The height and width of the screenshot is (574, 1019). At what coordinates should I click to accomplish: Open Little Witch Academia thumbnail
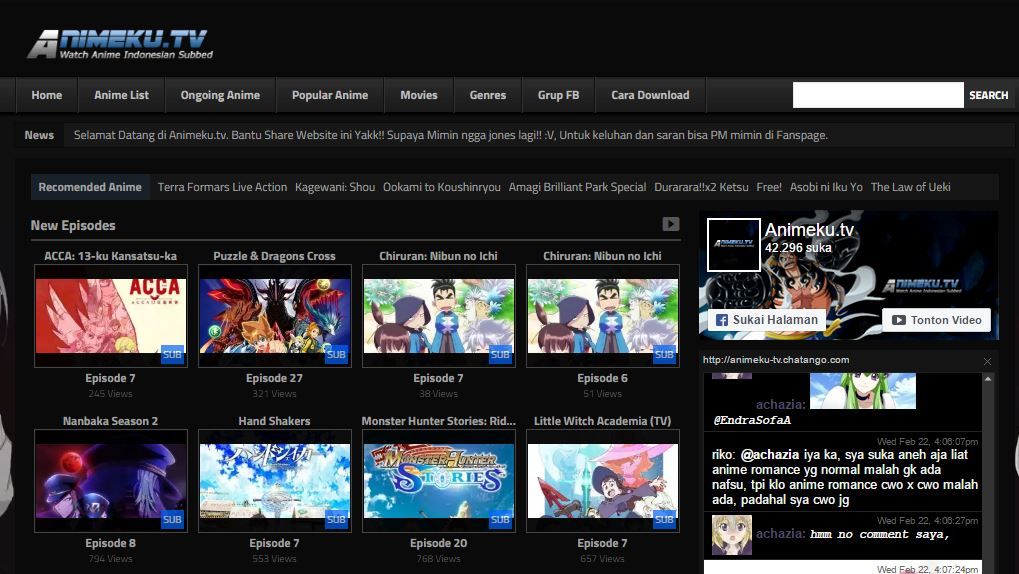point(602,481)
